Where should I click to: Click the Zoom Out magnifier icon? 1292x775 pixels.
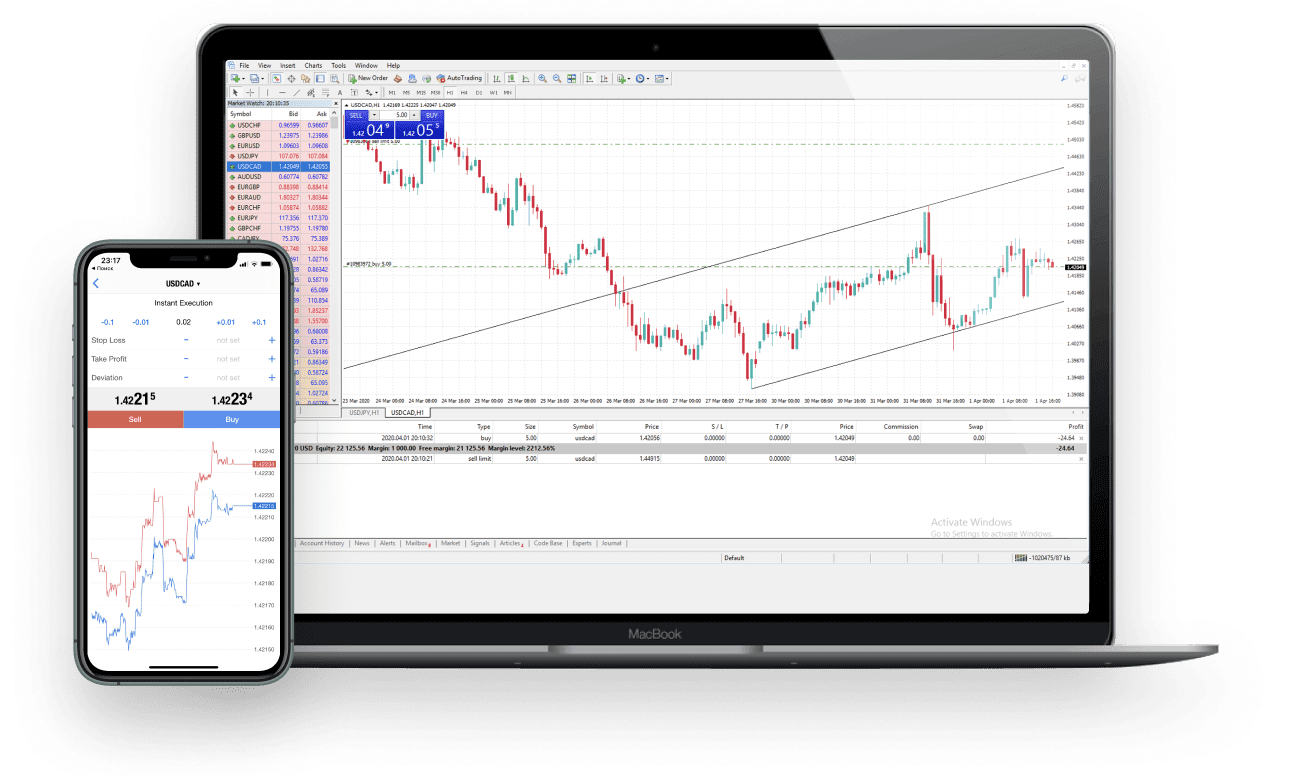coord(557,78)
